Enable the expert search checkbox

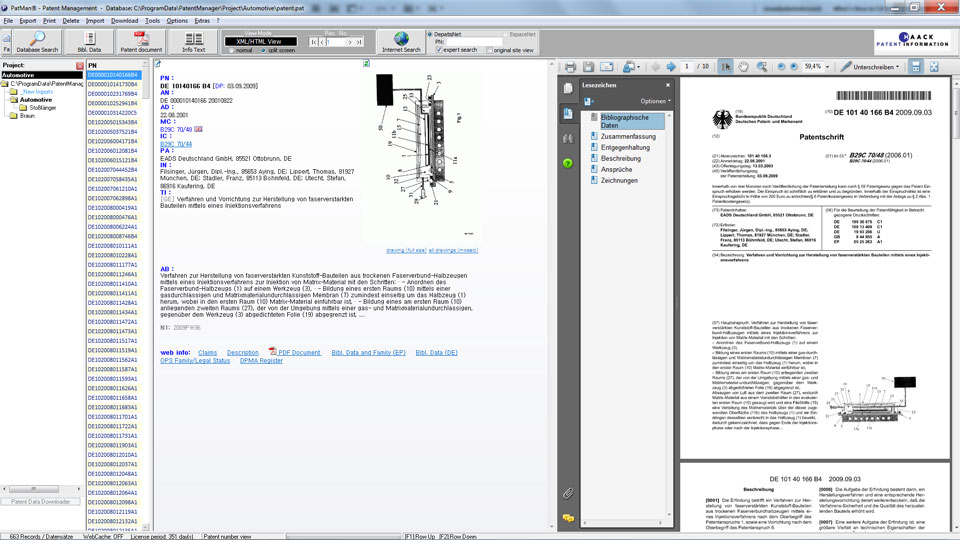point(440,49)
